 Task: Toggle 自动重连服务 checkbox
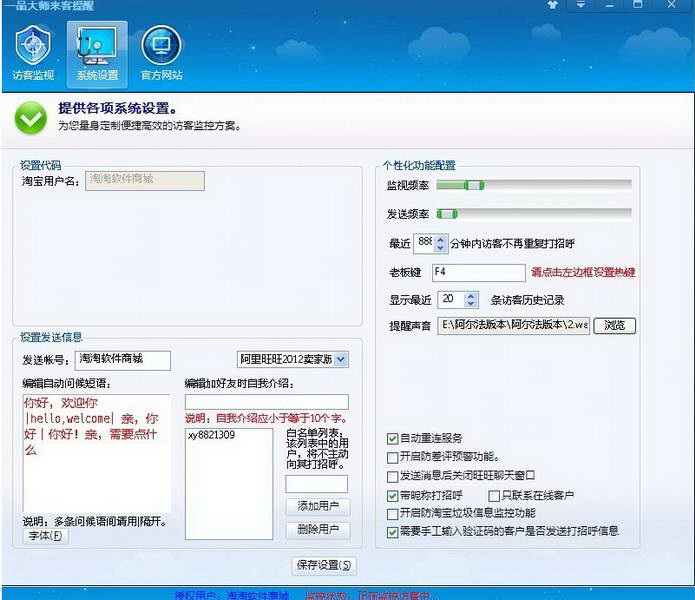click(392, 439)
